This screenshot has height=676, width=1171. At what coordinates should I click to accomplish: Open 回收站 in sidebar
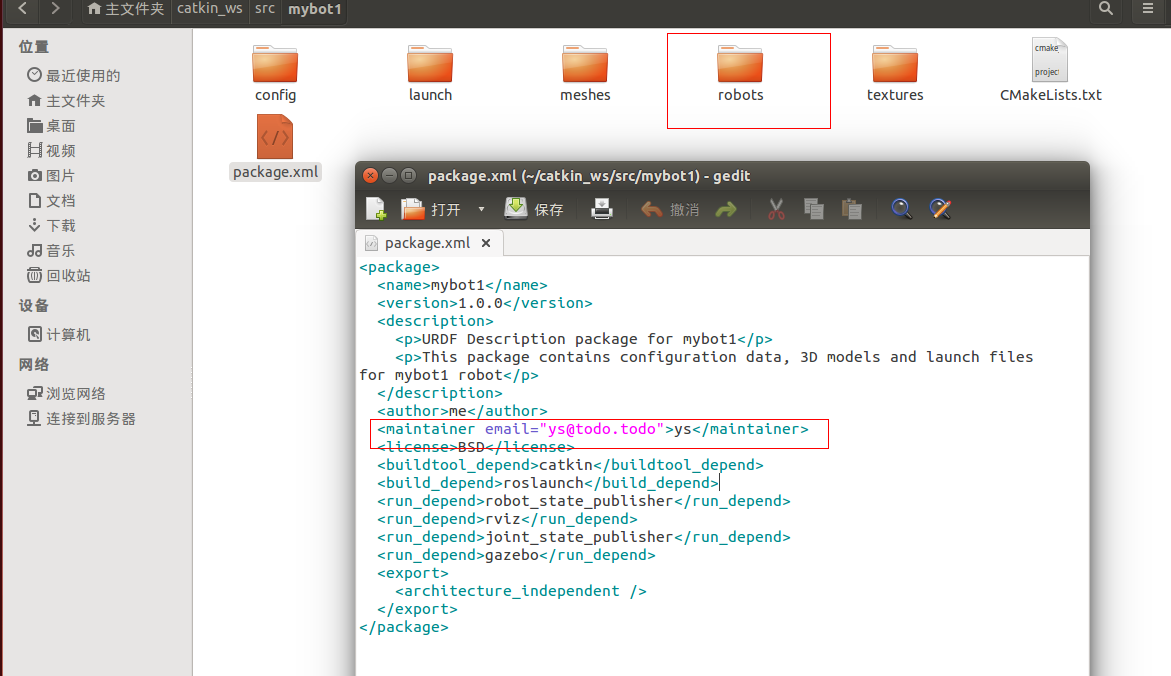[58, 276]
